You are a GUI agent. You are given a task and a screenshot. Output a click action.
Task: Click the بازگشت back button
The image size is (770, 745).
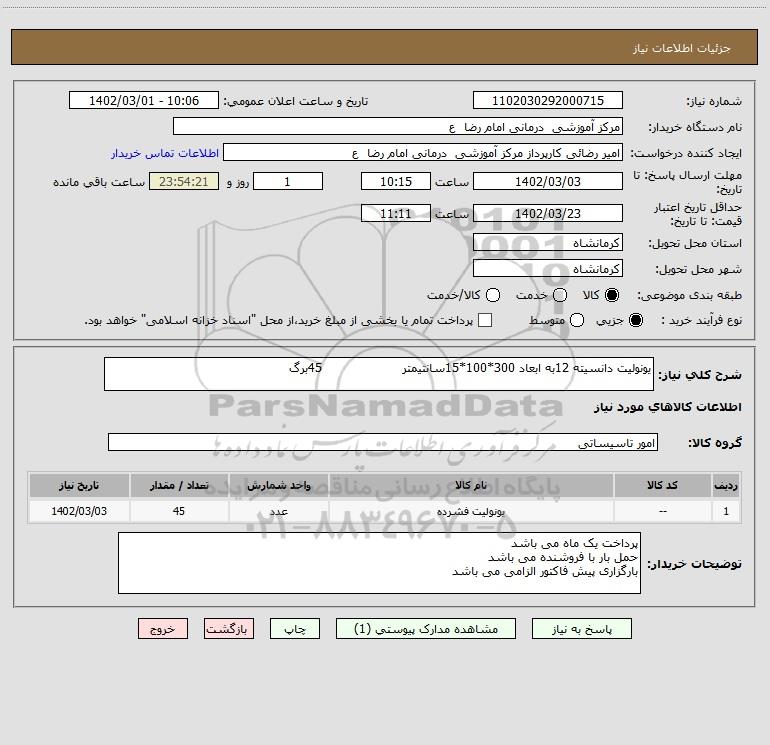pos(229,629)
